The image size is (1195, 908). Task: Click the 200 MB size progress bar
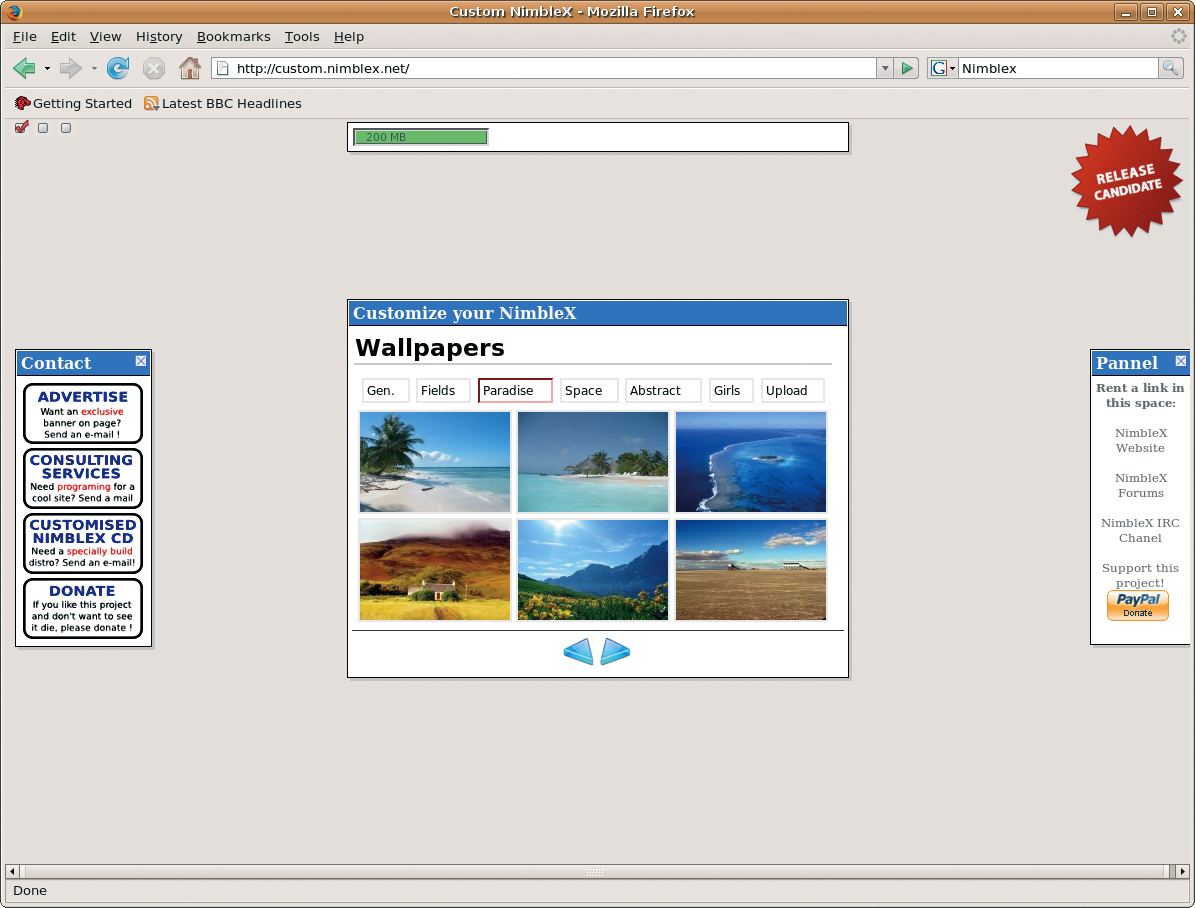421,137
